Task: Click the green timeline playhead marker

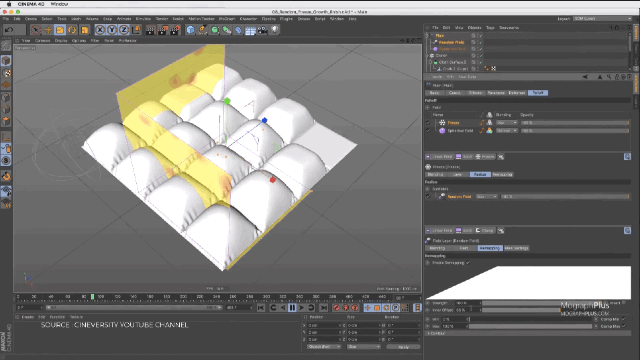Action: point(93,297)
